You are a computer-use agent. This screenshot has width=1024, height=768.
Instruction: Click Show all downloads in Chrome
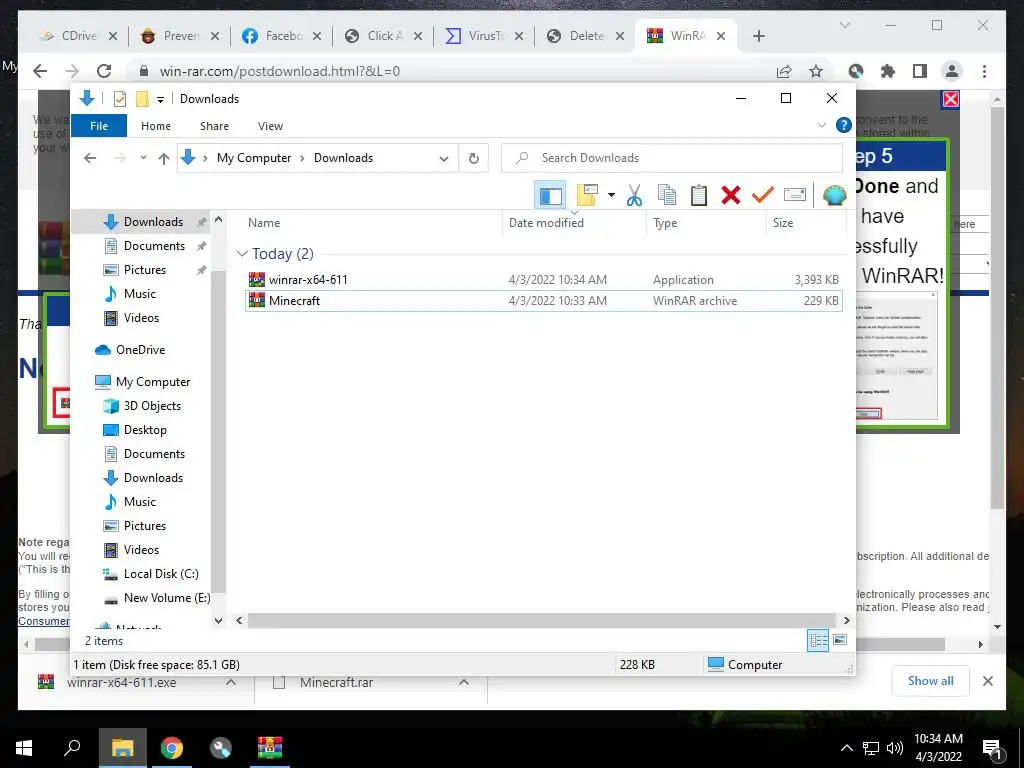[930, 681]
